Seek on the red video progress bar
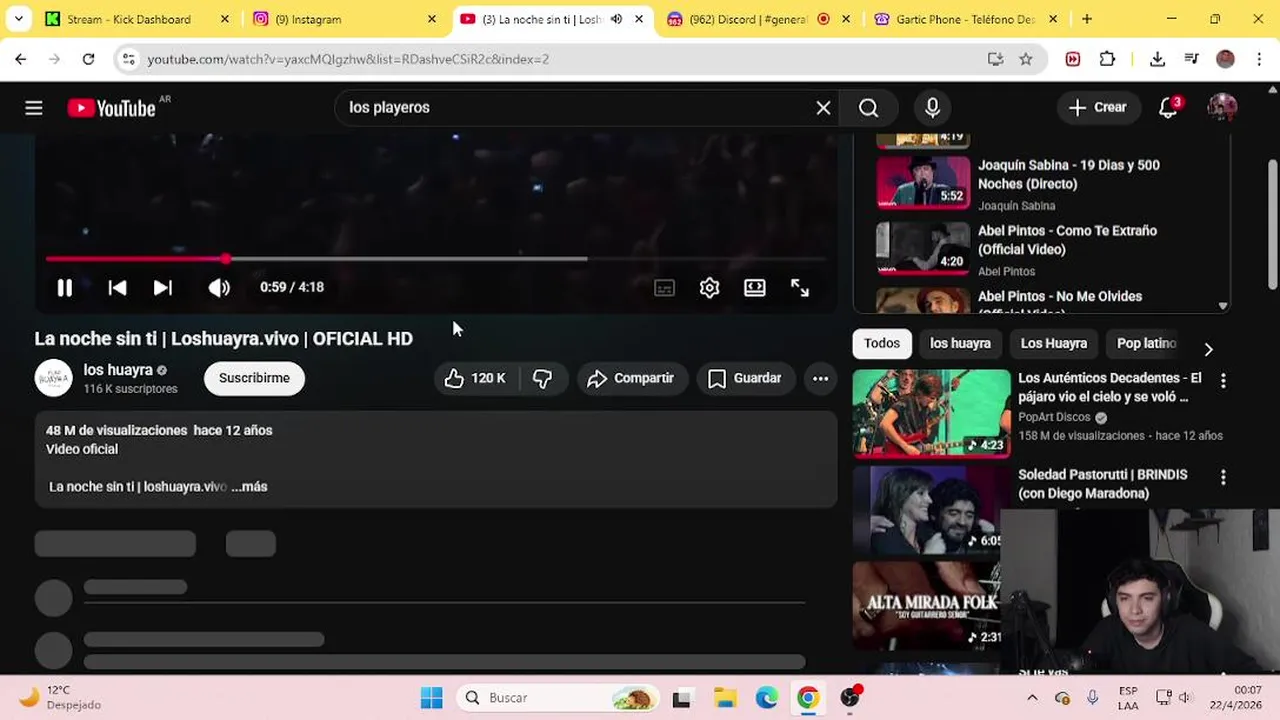Image resolution: width=1280 pixels, height=720 pixels. pyautogui.click(x=435, y=259)
